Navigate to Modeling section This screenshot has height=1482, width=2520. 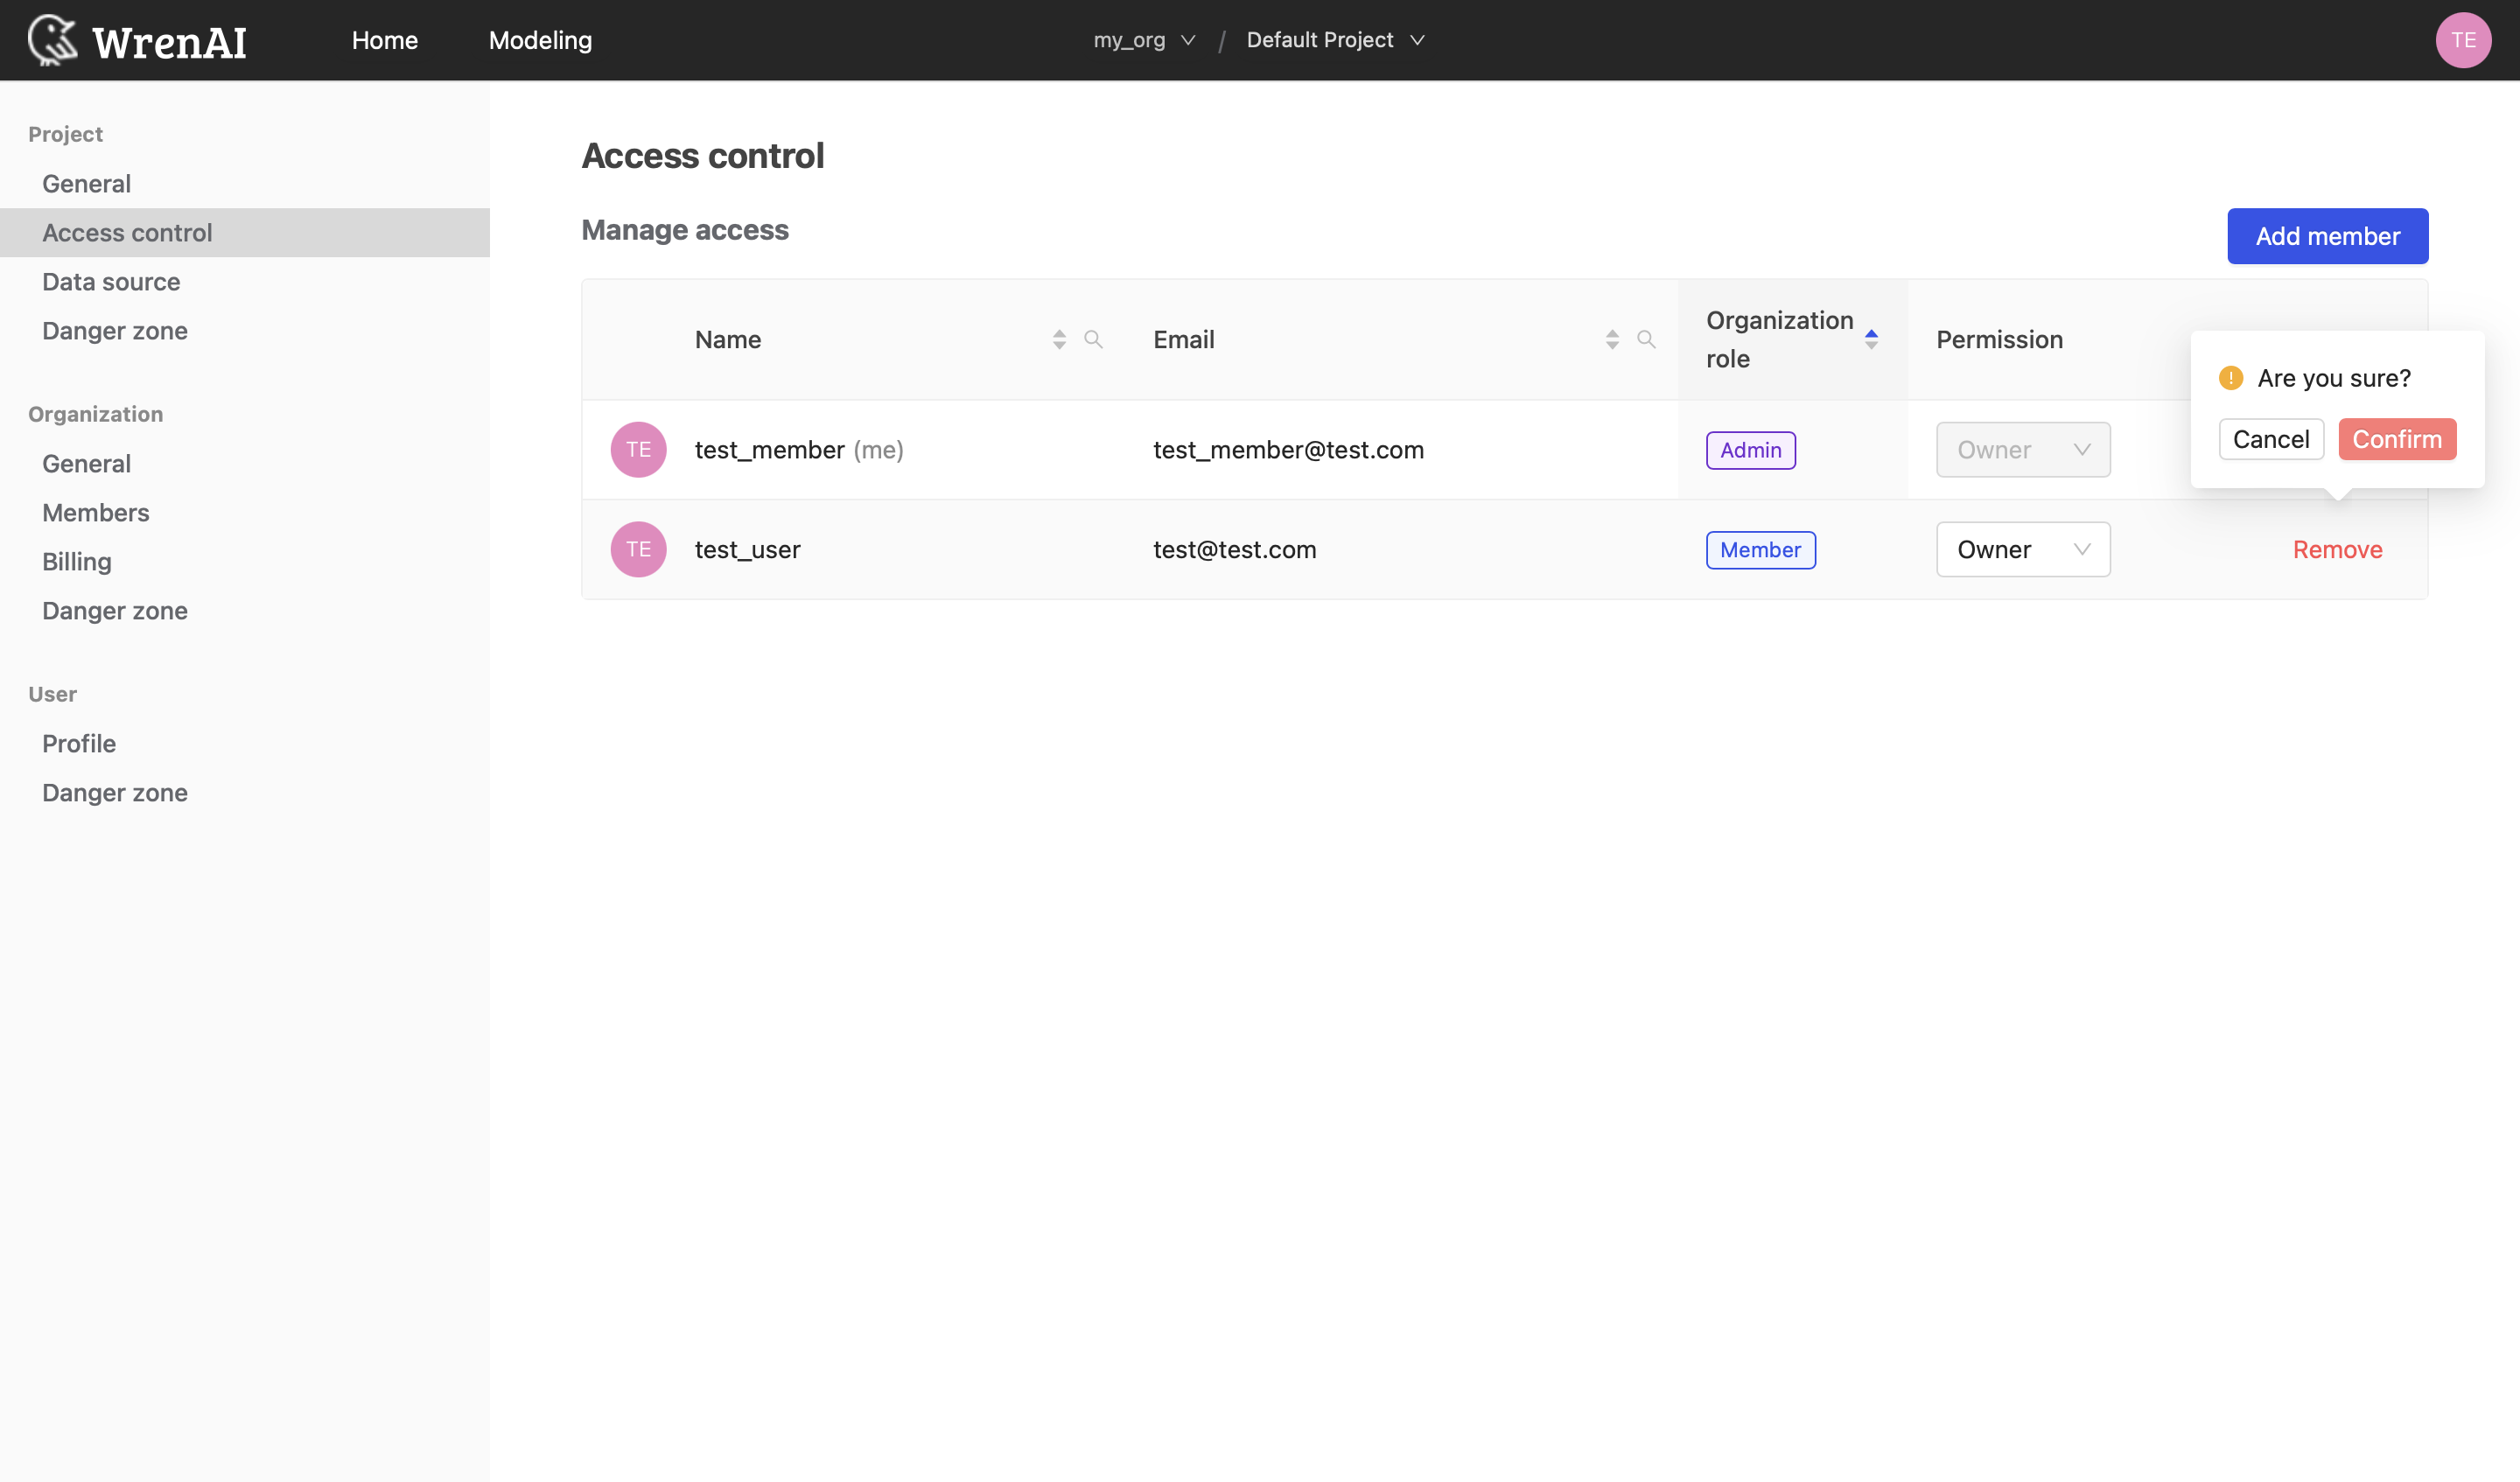540,38
